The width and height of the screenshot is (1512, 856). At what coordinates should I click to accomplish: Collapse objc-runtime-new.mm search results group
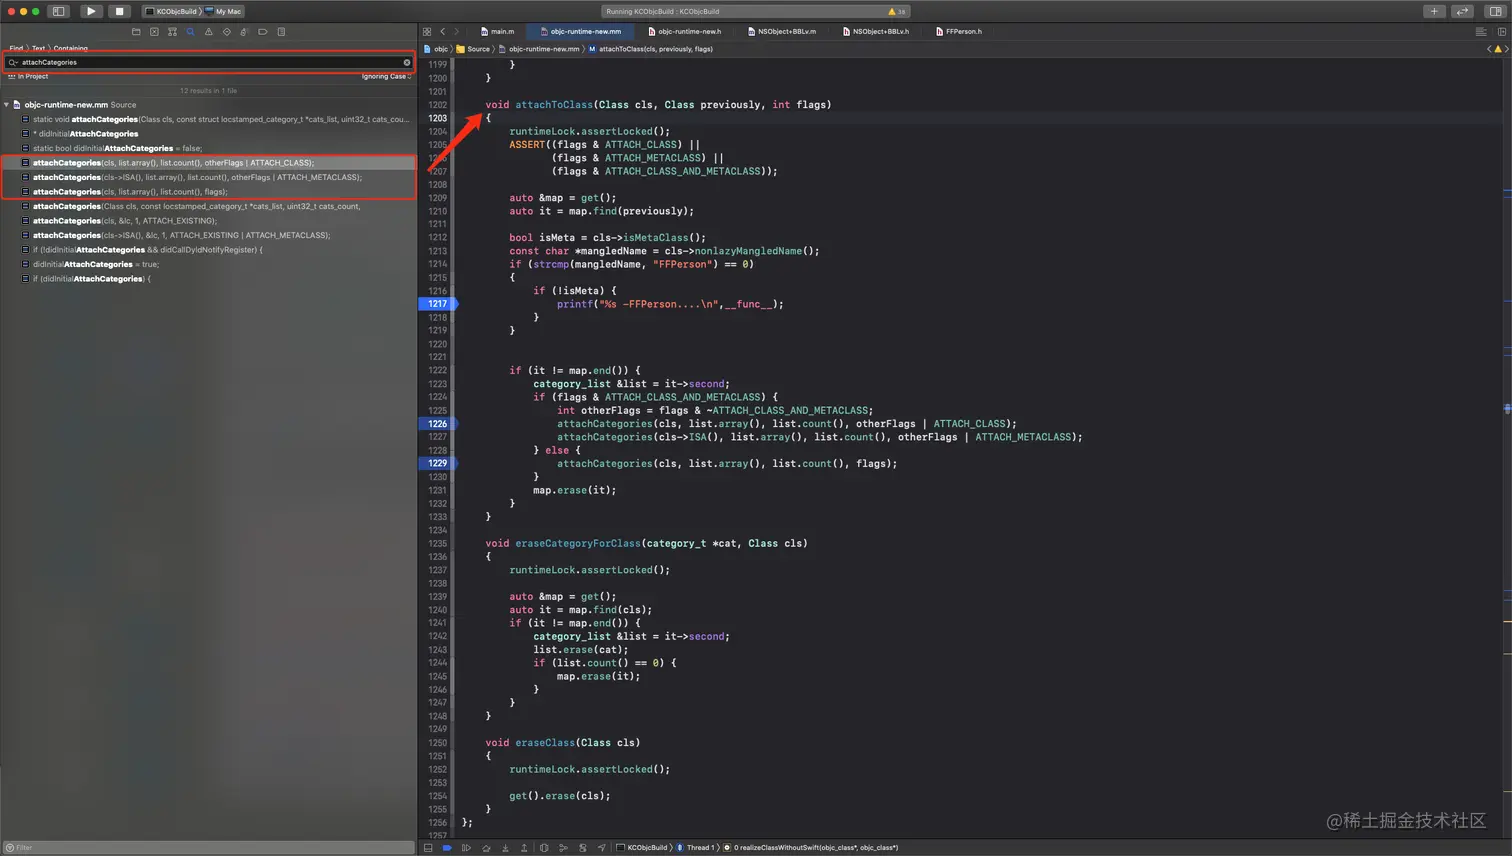pos(6,104)
